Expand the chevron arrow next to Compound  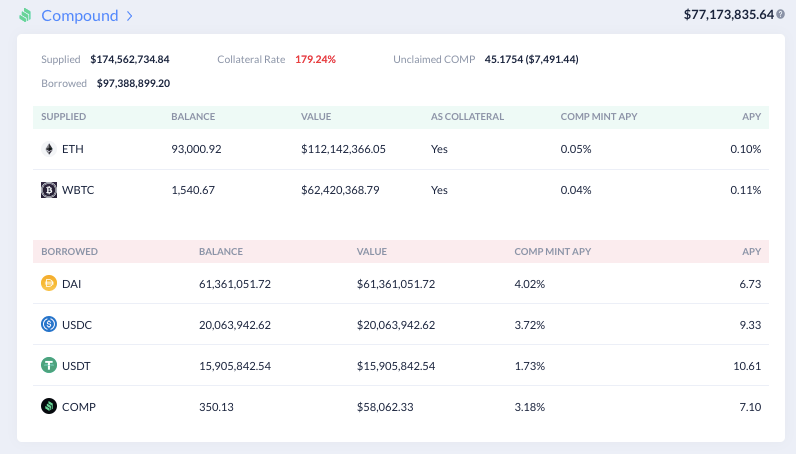point(129,16)
